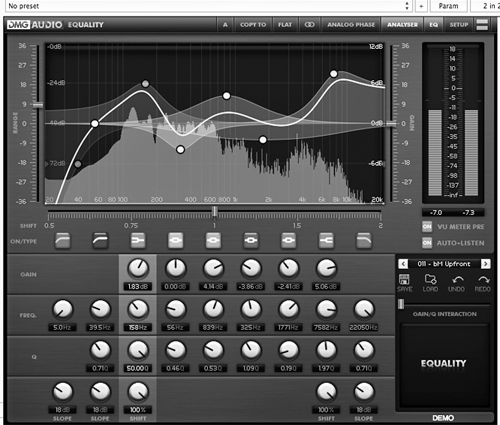Click the Range slider handle on left
Image resolution: width=500 pixels, height=425 pixels.
pos(38,105)
